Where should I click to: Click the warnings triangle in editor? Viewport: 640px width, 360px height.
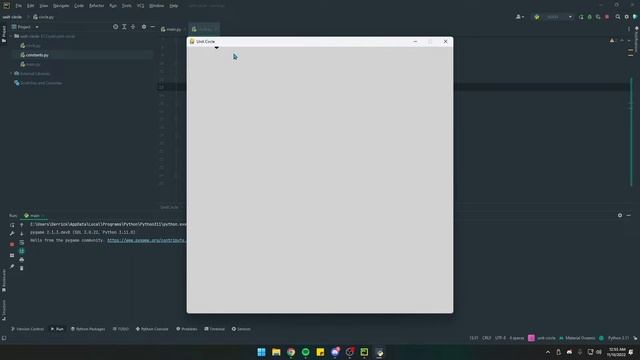pos(612,40)
